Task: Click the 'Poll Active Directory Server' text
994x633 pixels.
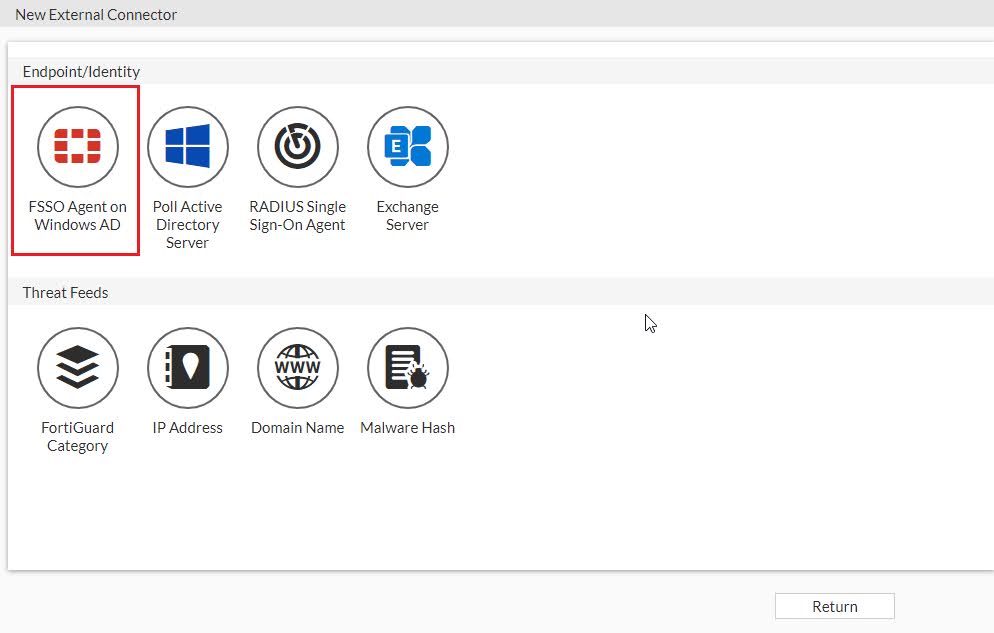Action: 188,224
